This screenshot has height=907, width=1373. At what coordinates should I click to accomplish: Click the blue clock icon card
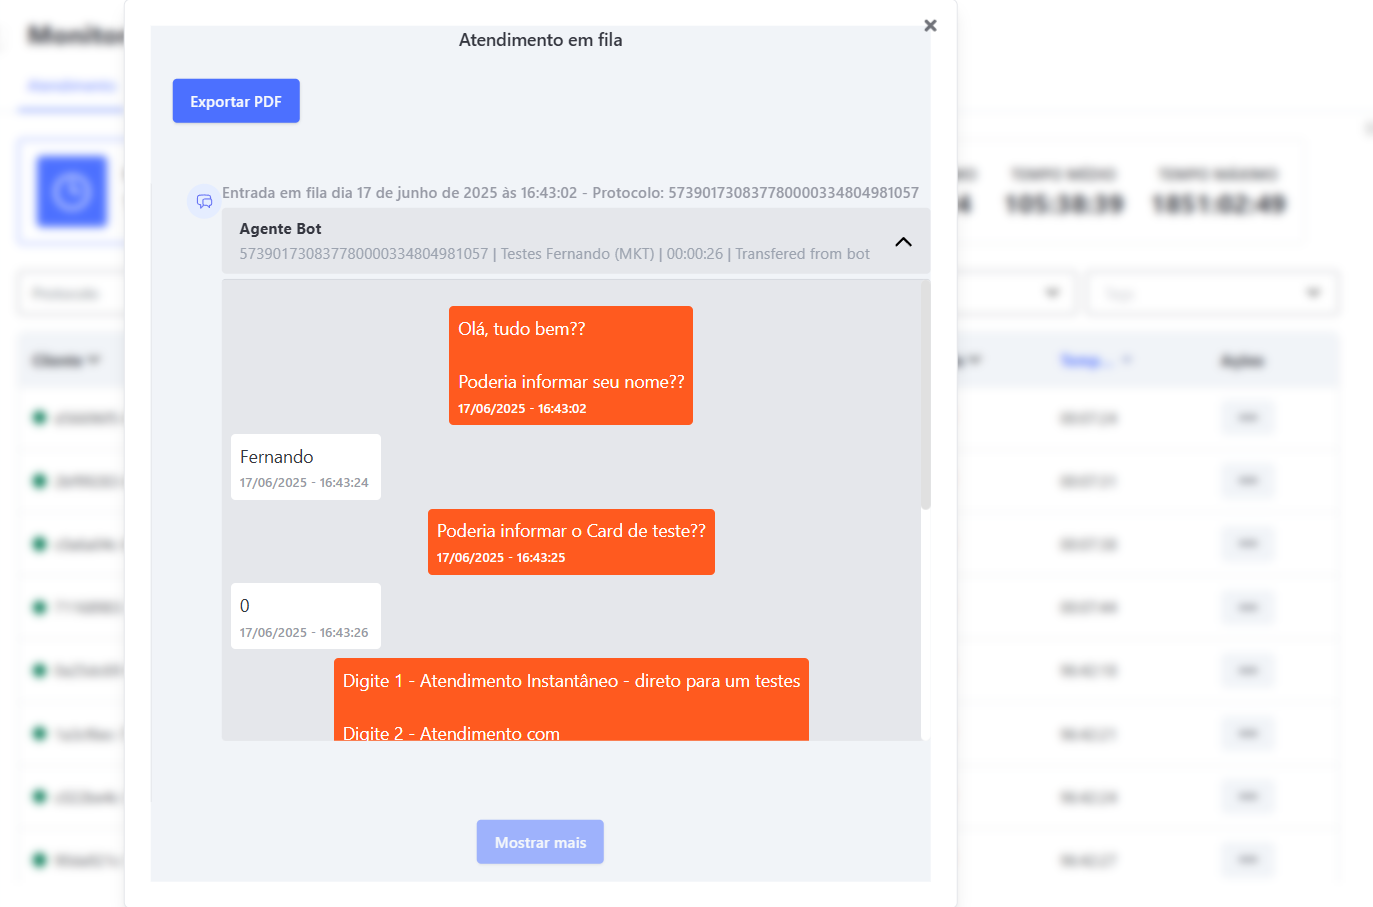tap(72, 191)
